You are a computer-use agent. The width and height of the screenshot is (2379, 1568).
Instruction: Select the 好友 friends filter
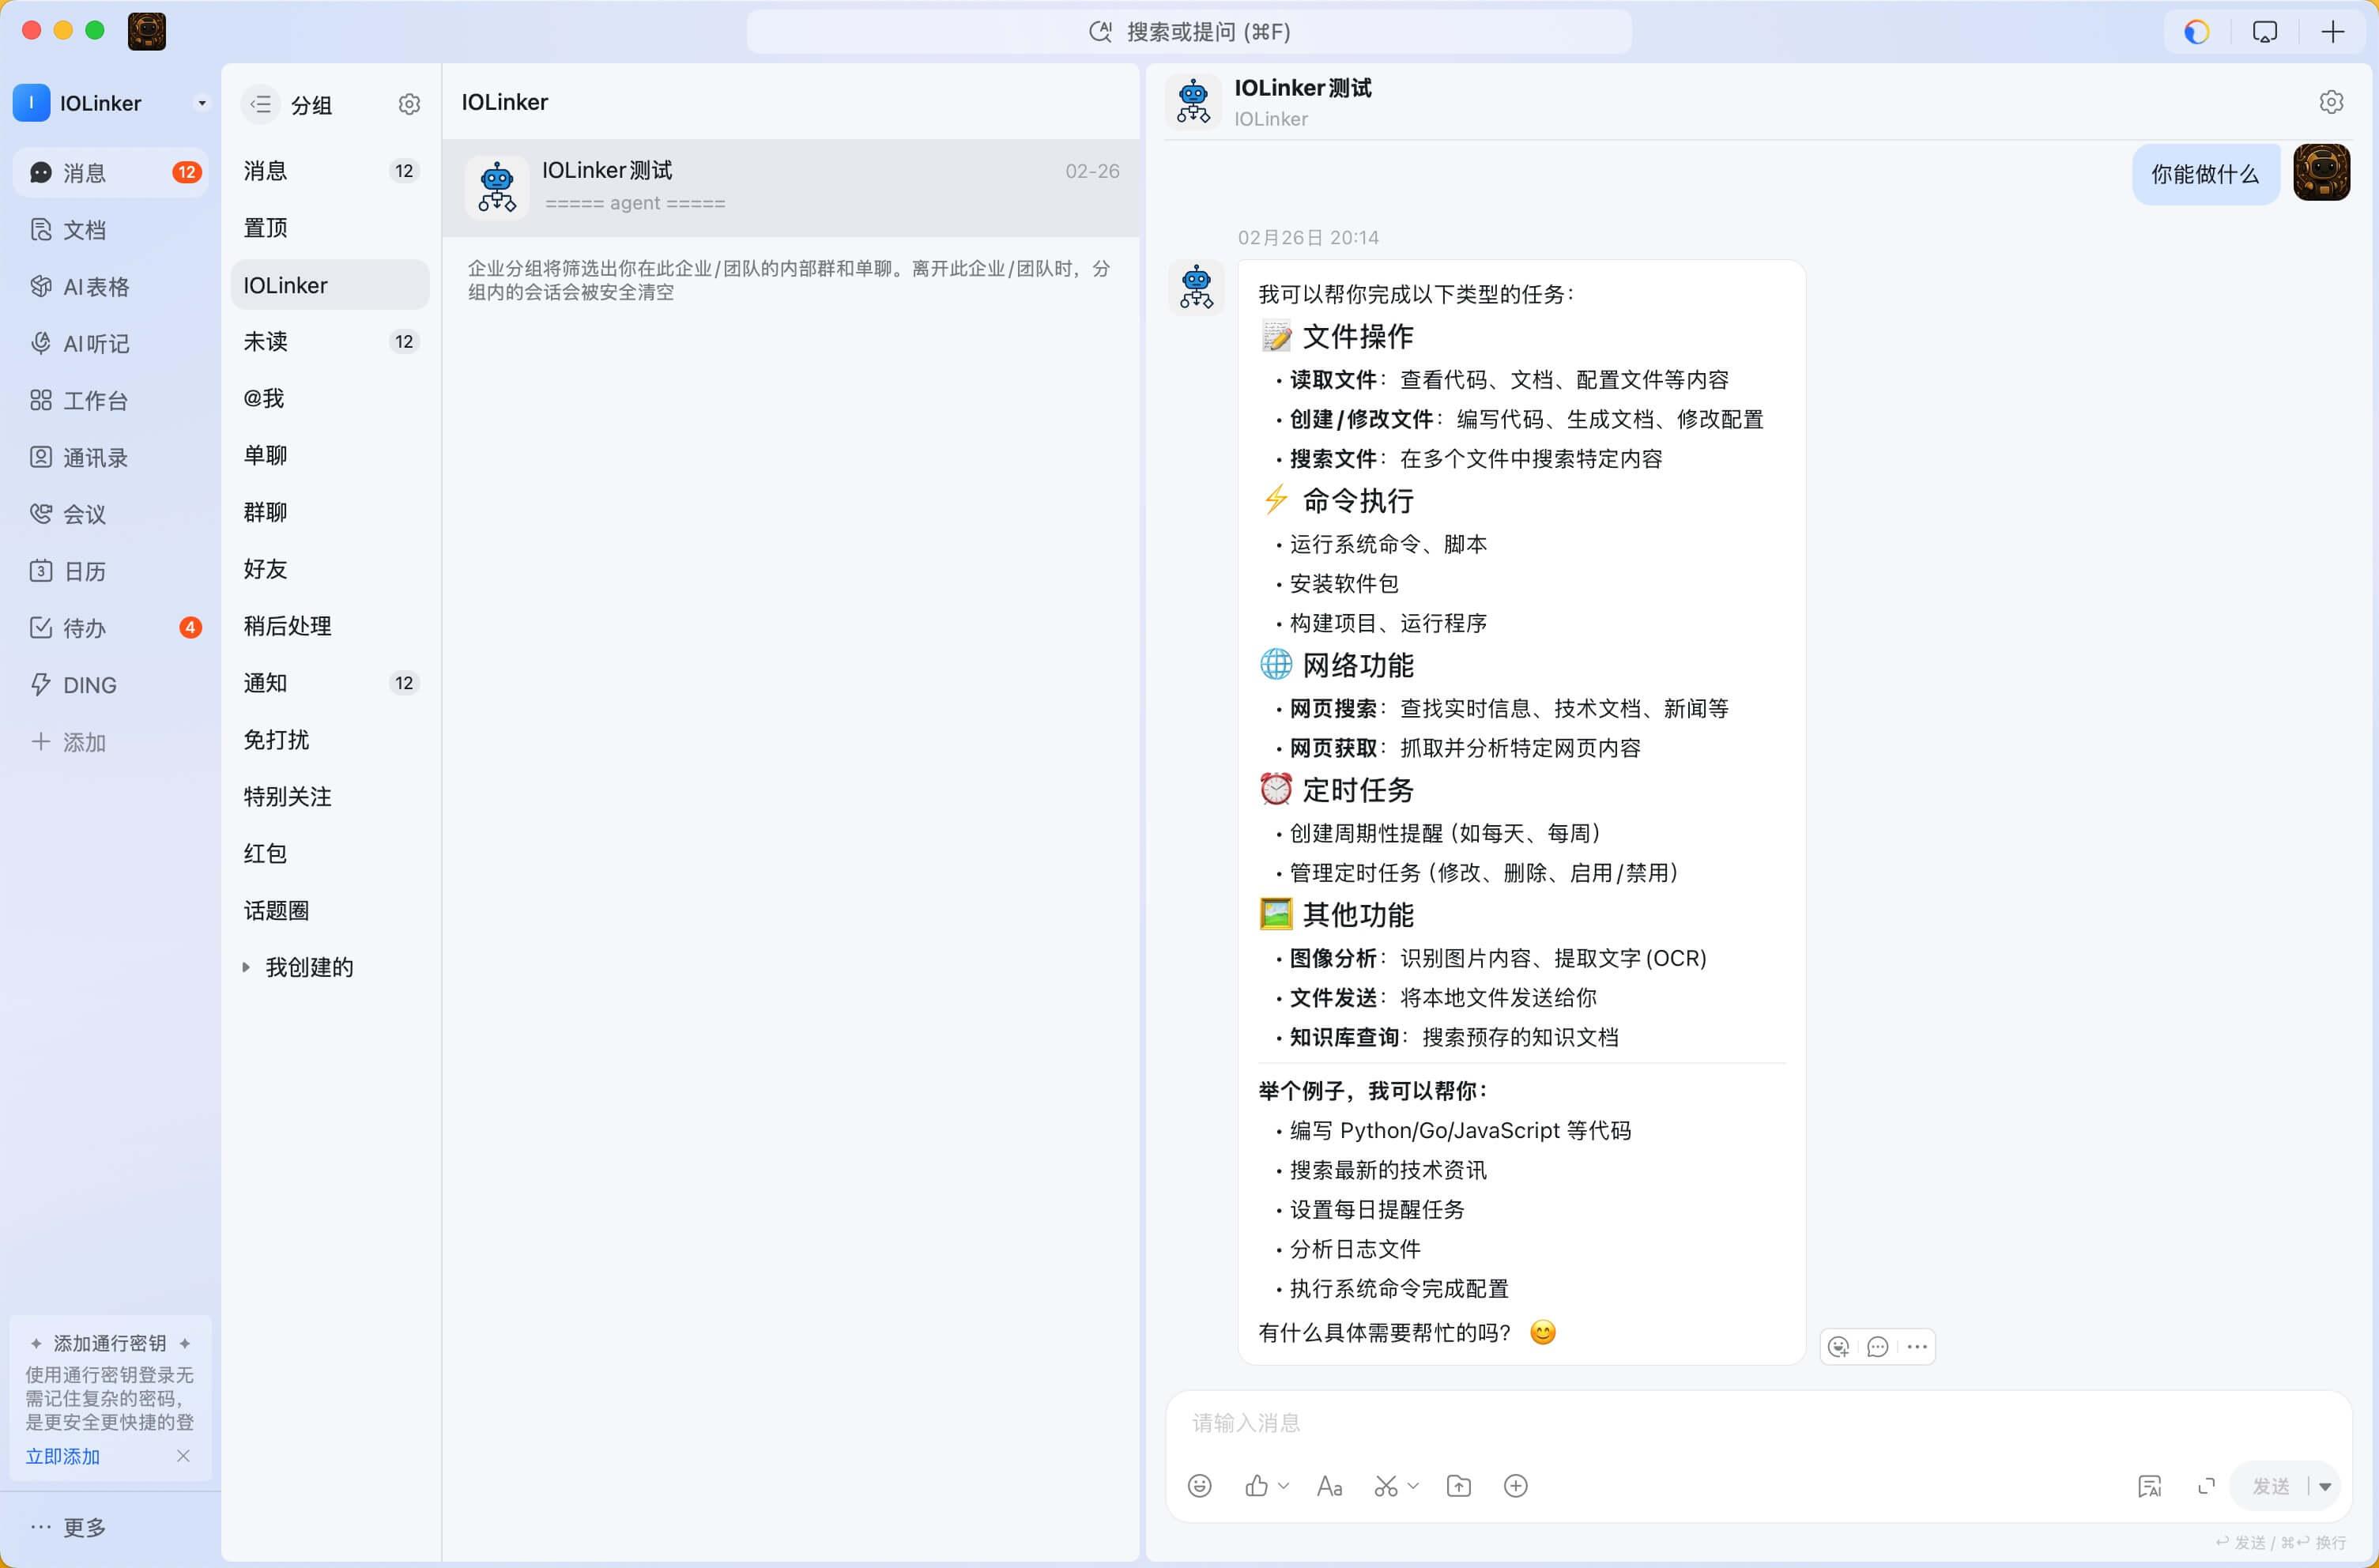point(330,569)
